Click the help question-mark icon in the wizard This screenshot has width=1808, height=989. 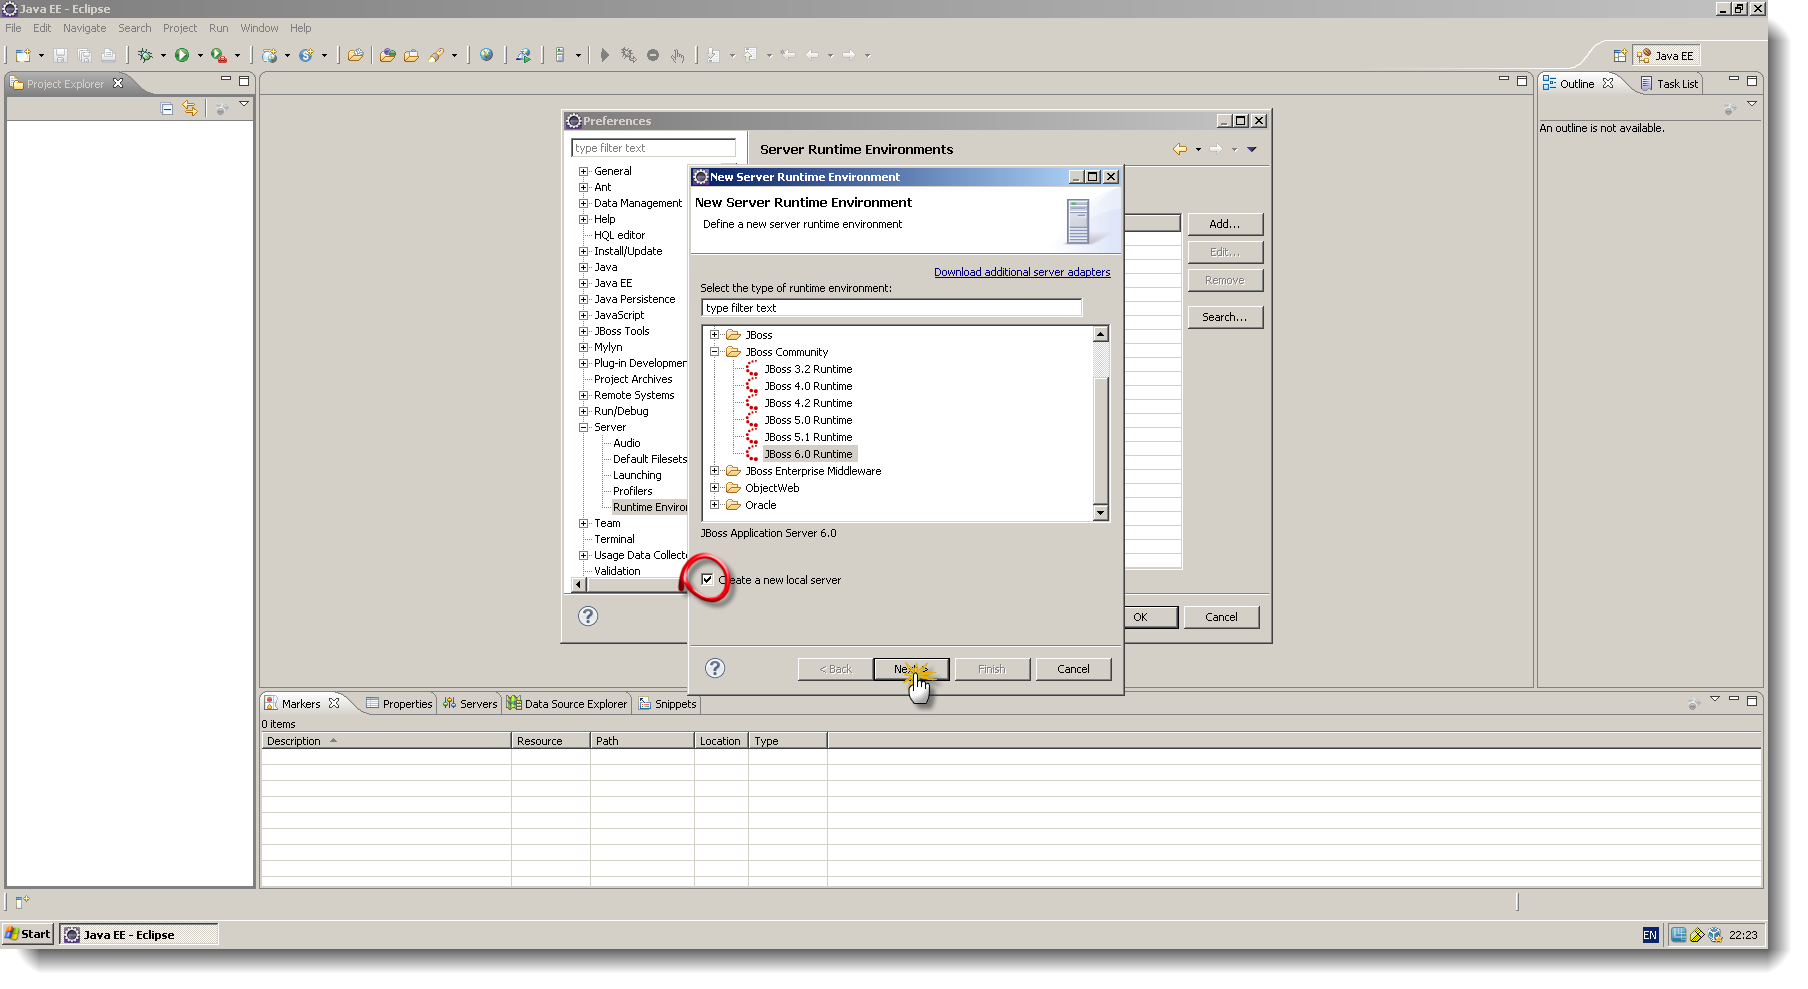pyautogui.click(x=714, y=668)
